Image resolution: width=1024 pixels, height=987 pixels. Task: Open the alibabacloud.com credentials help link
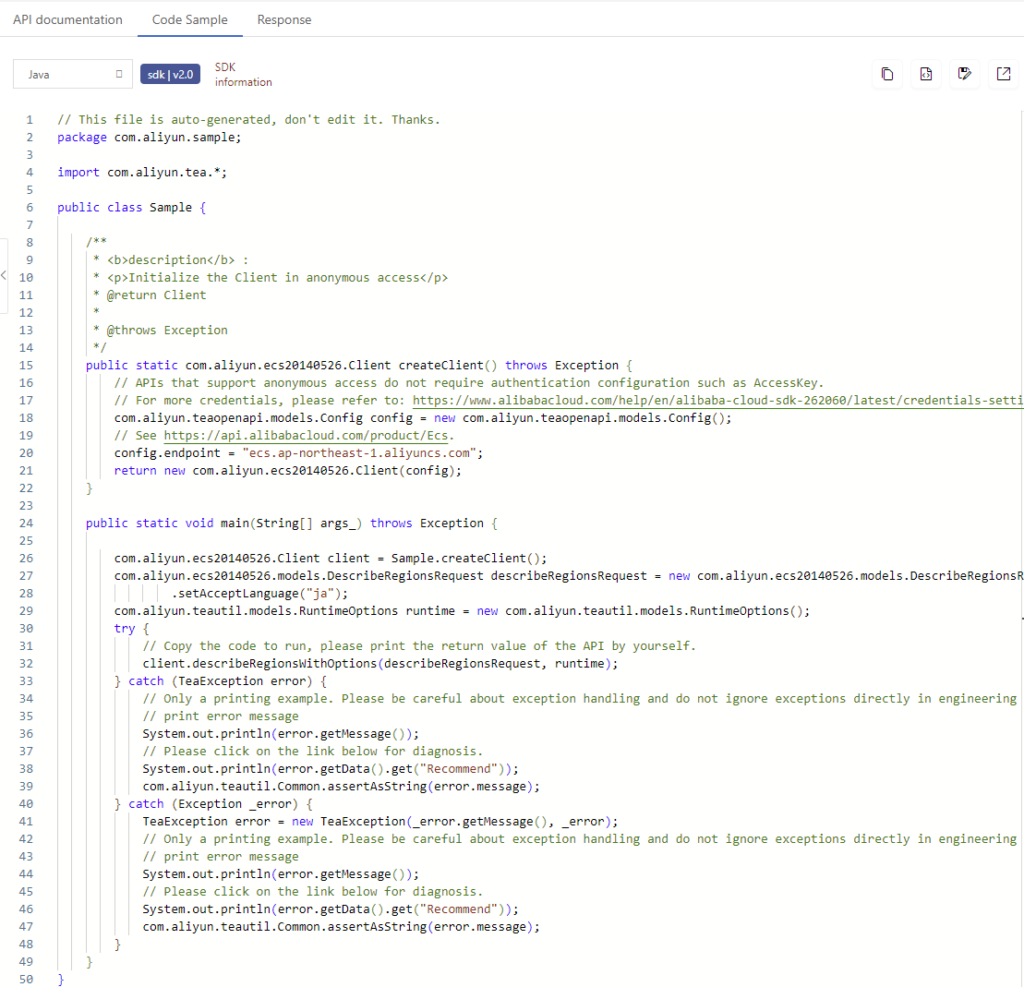[718, 400]
